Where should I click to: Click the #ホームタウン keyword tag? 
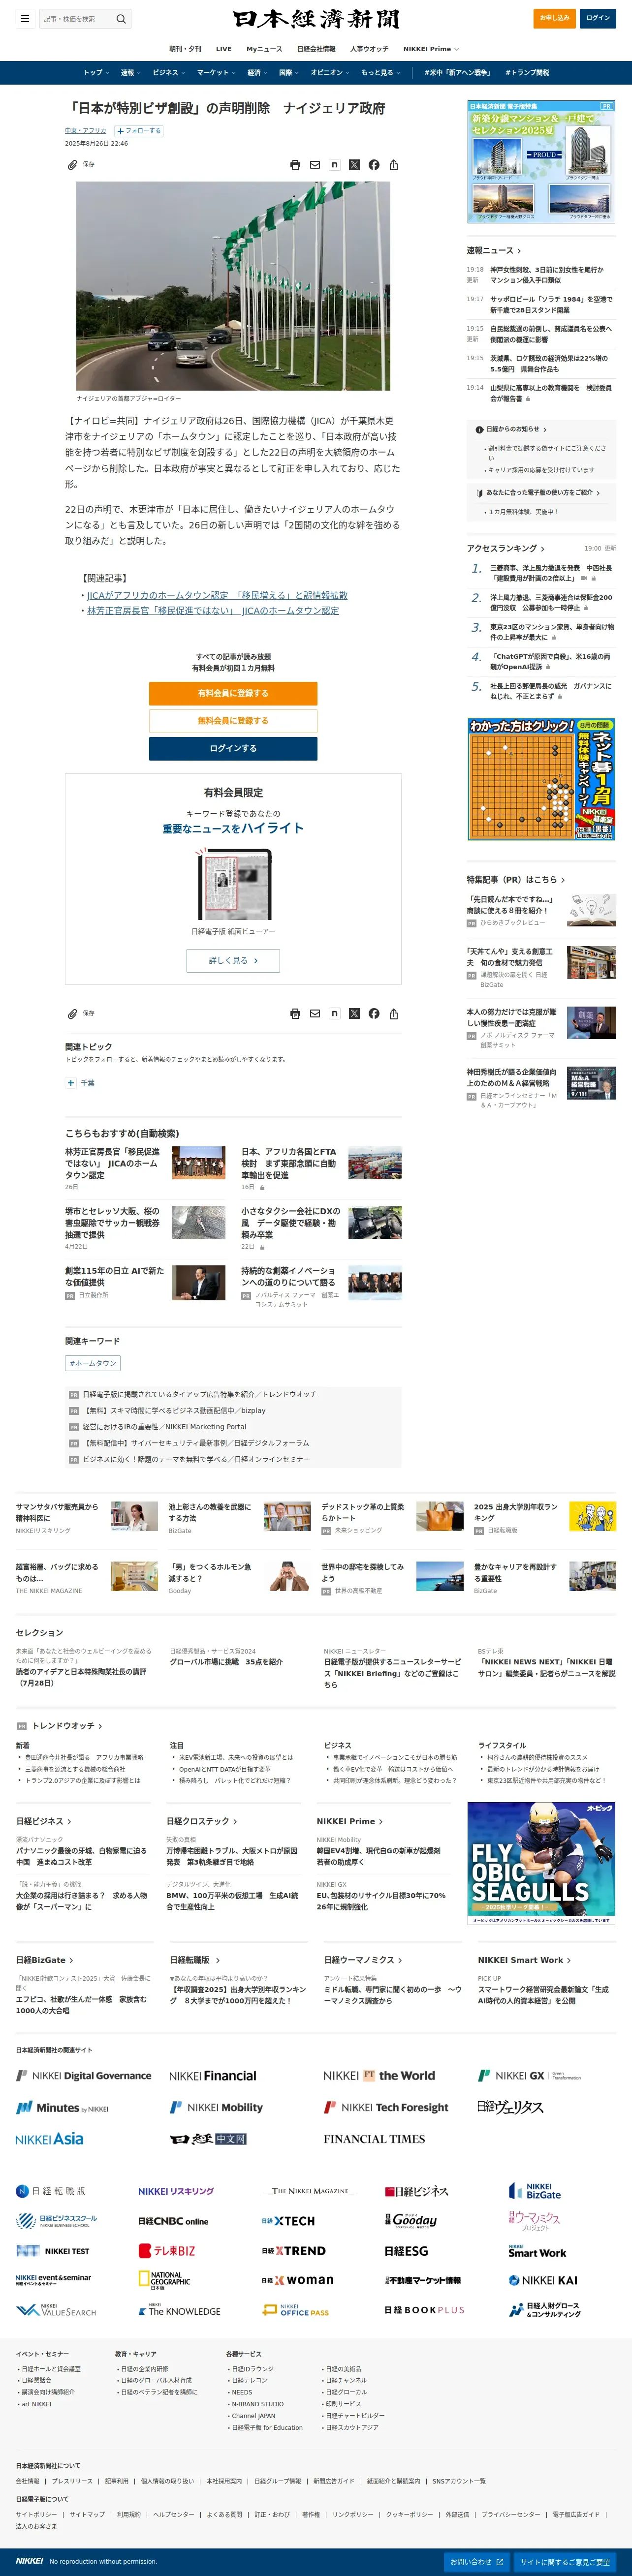[x=93, y=1363]
